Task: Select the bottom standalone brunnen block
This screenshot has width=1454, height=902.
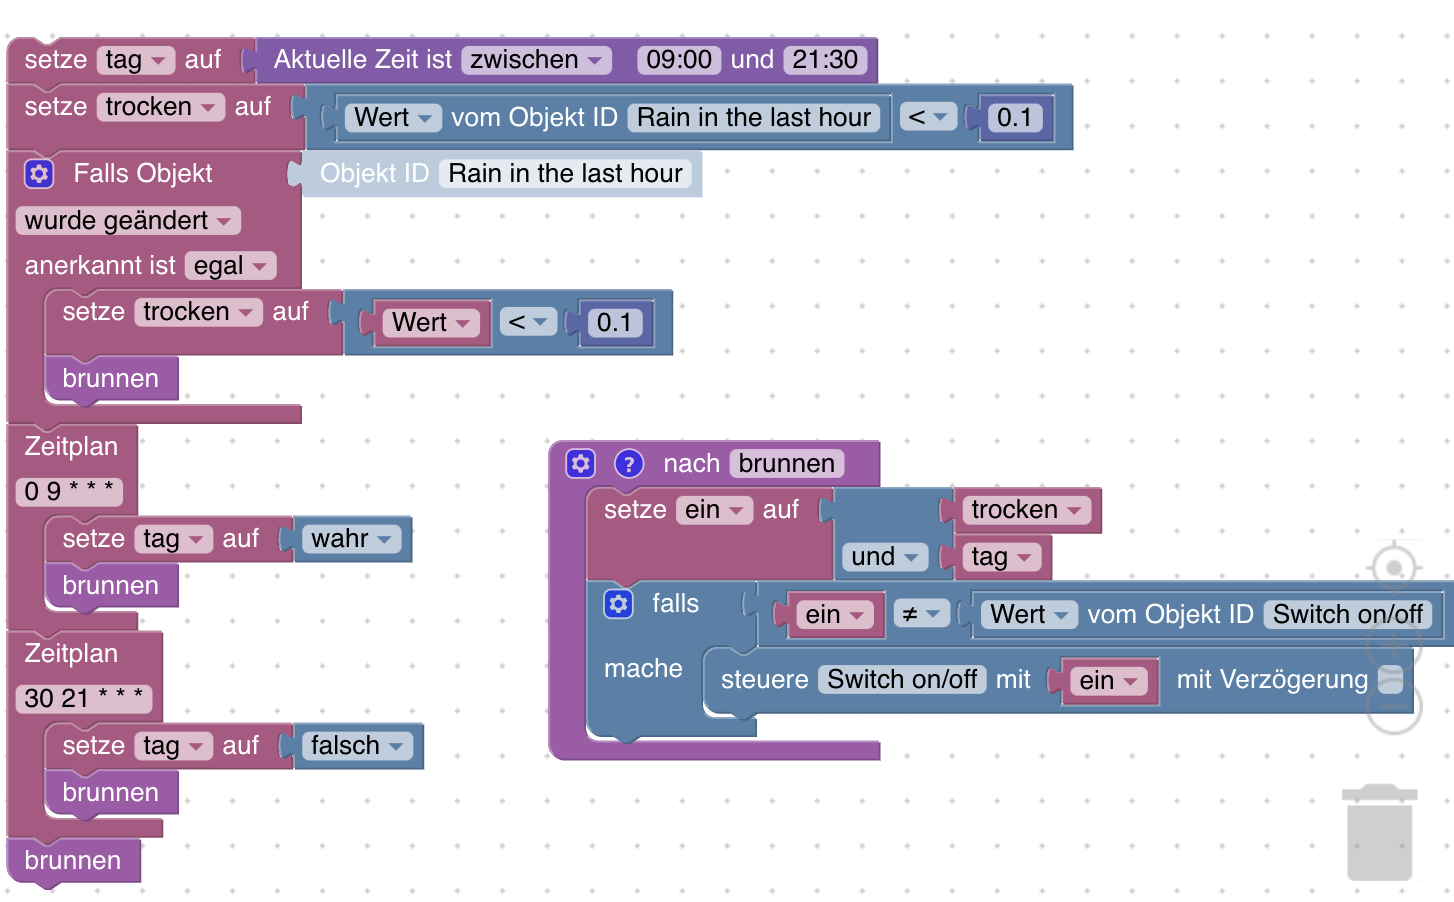Action: [x=73, y=861]
